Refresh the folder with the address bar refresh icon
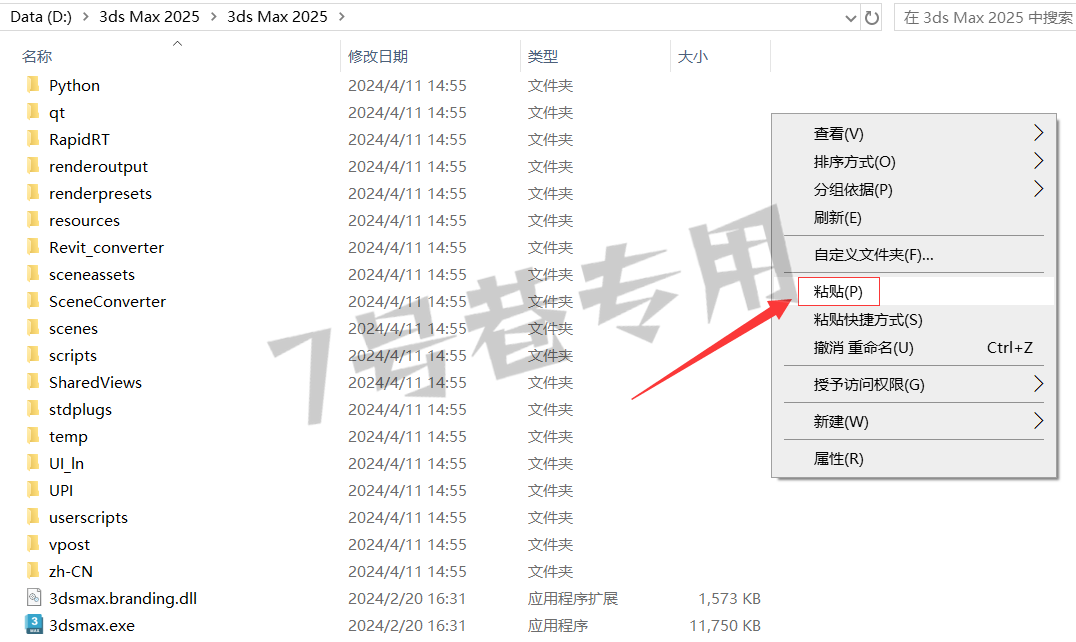The width and height of the screenshot is (1076, 642). click(x=872, y=18)
